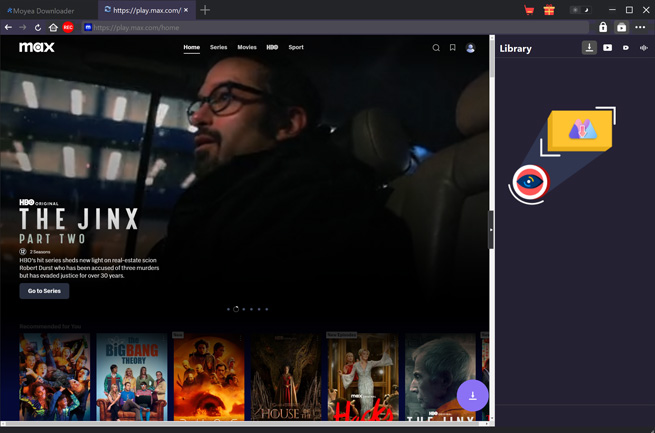Open the shopping cart icon in title bar
The width and height of the screenshot is (655, 433).
click(529, 10)
